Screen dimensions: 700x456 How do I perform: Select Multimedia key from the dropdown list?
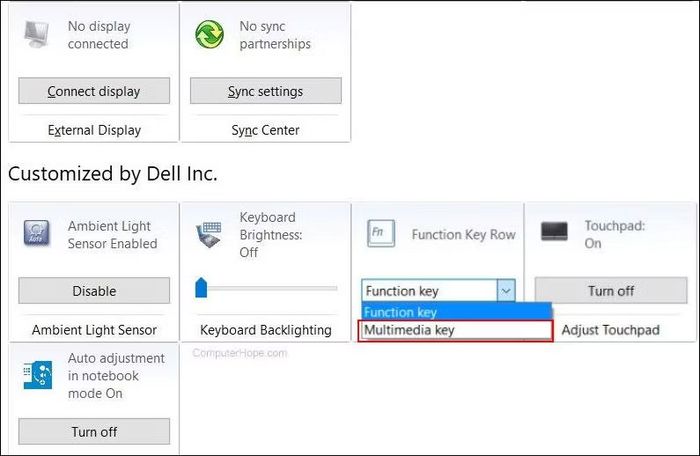coord(455,330)
